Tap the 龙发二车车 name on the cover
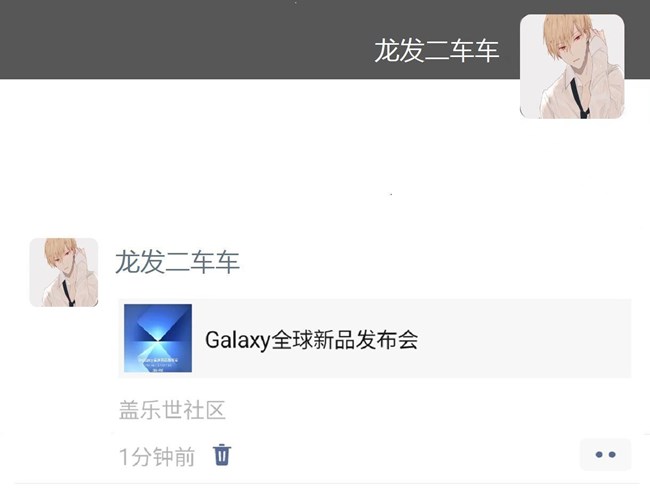The height and width of the screenshot is (490, 650). pos(437,51)
